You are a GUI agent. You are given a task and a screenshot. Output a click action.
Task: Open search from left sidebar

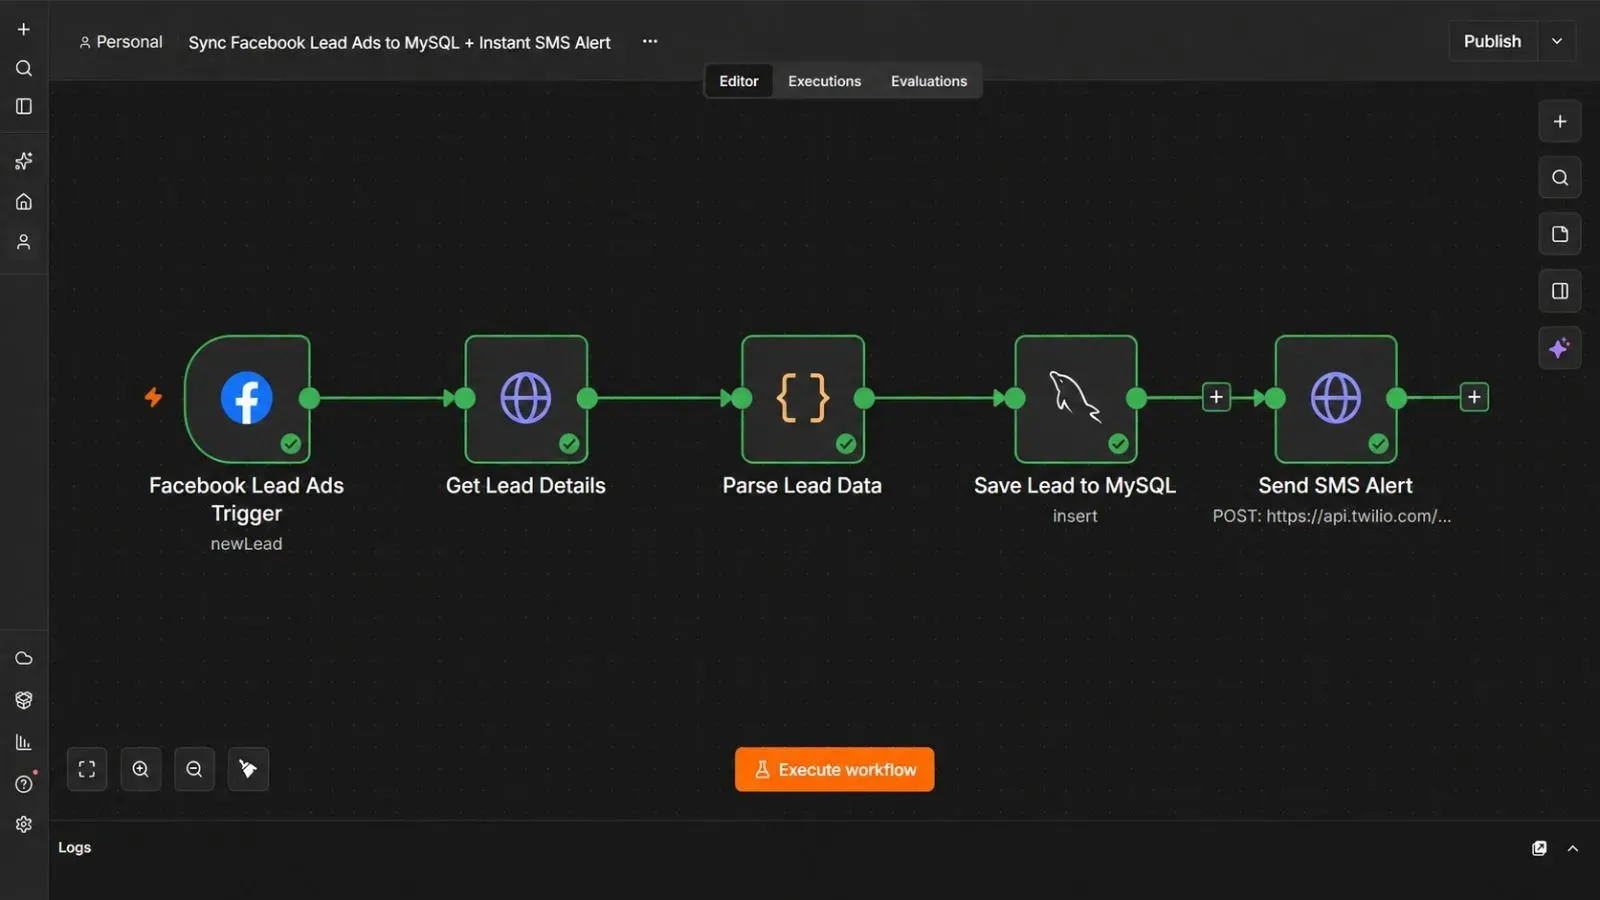(24, 68)
